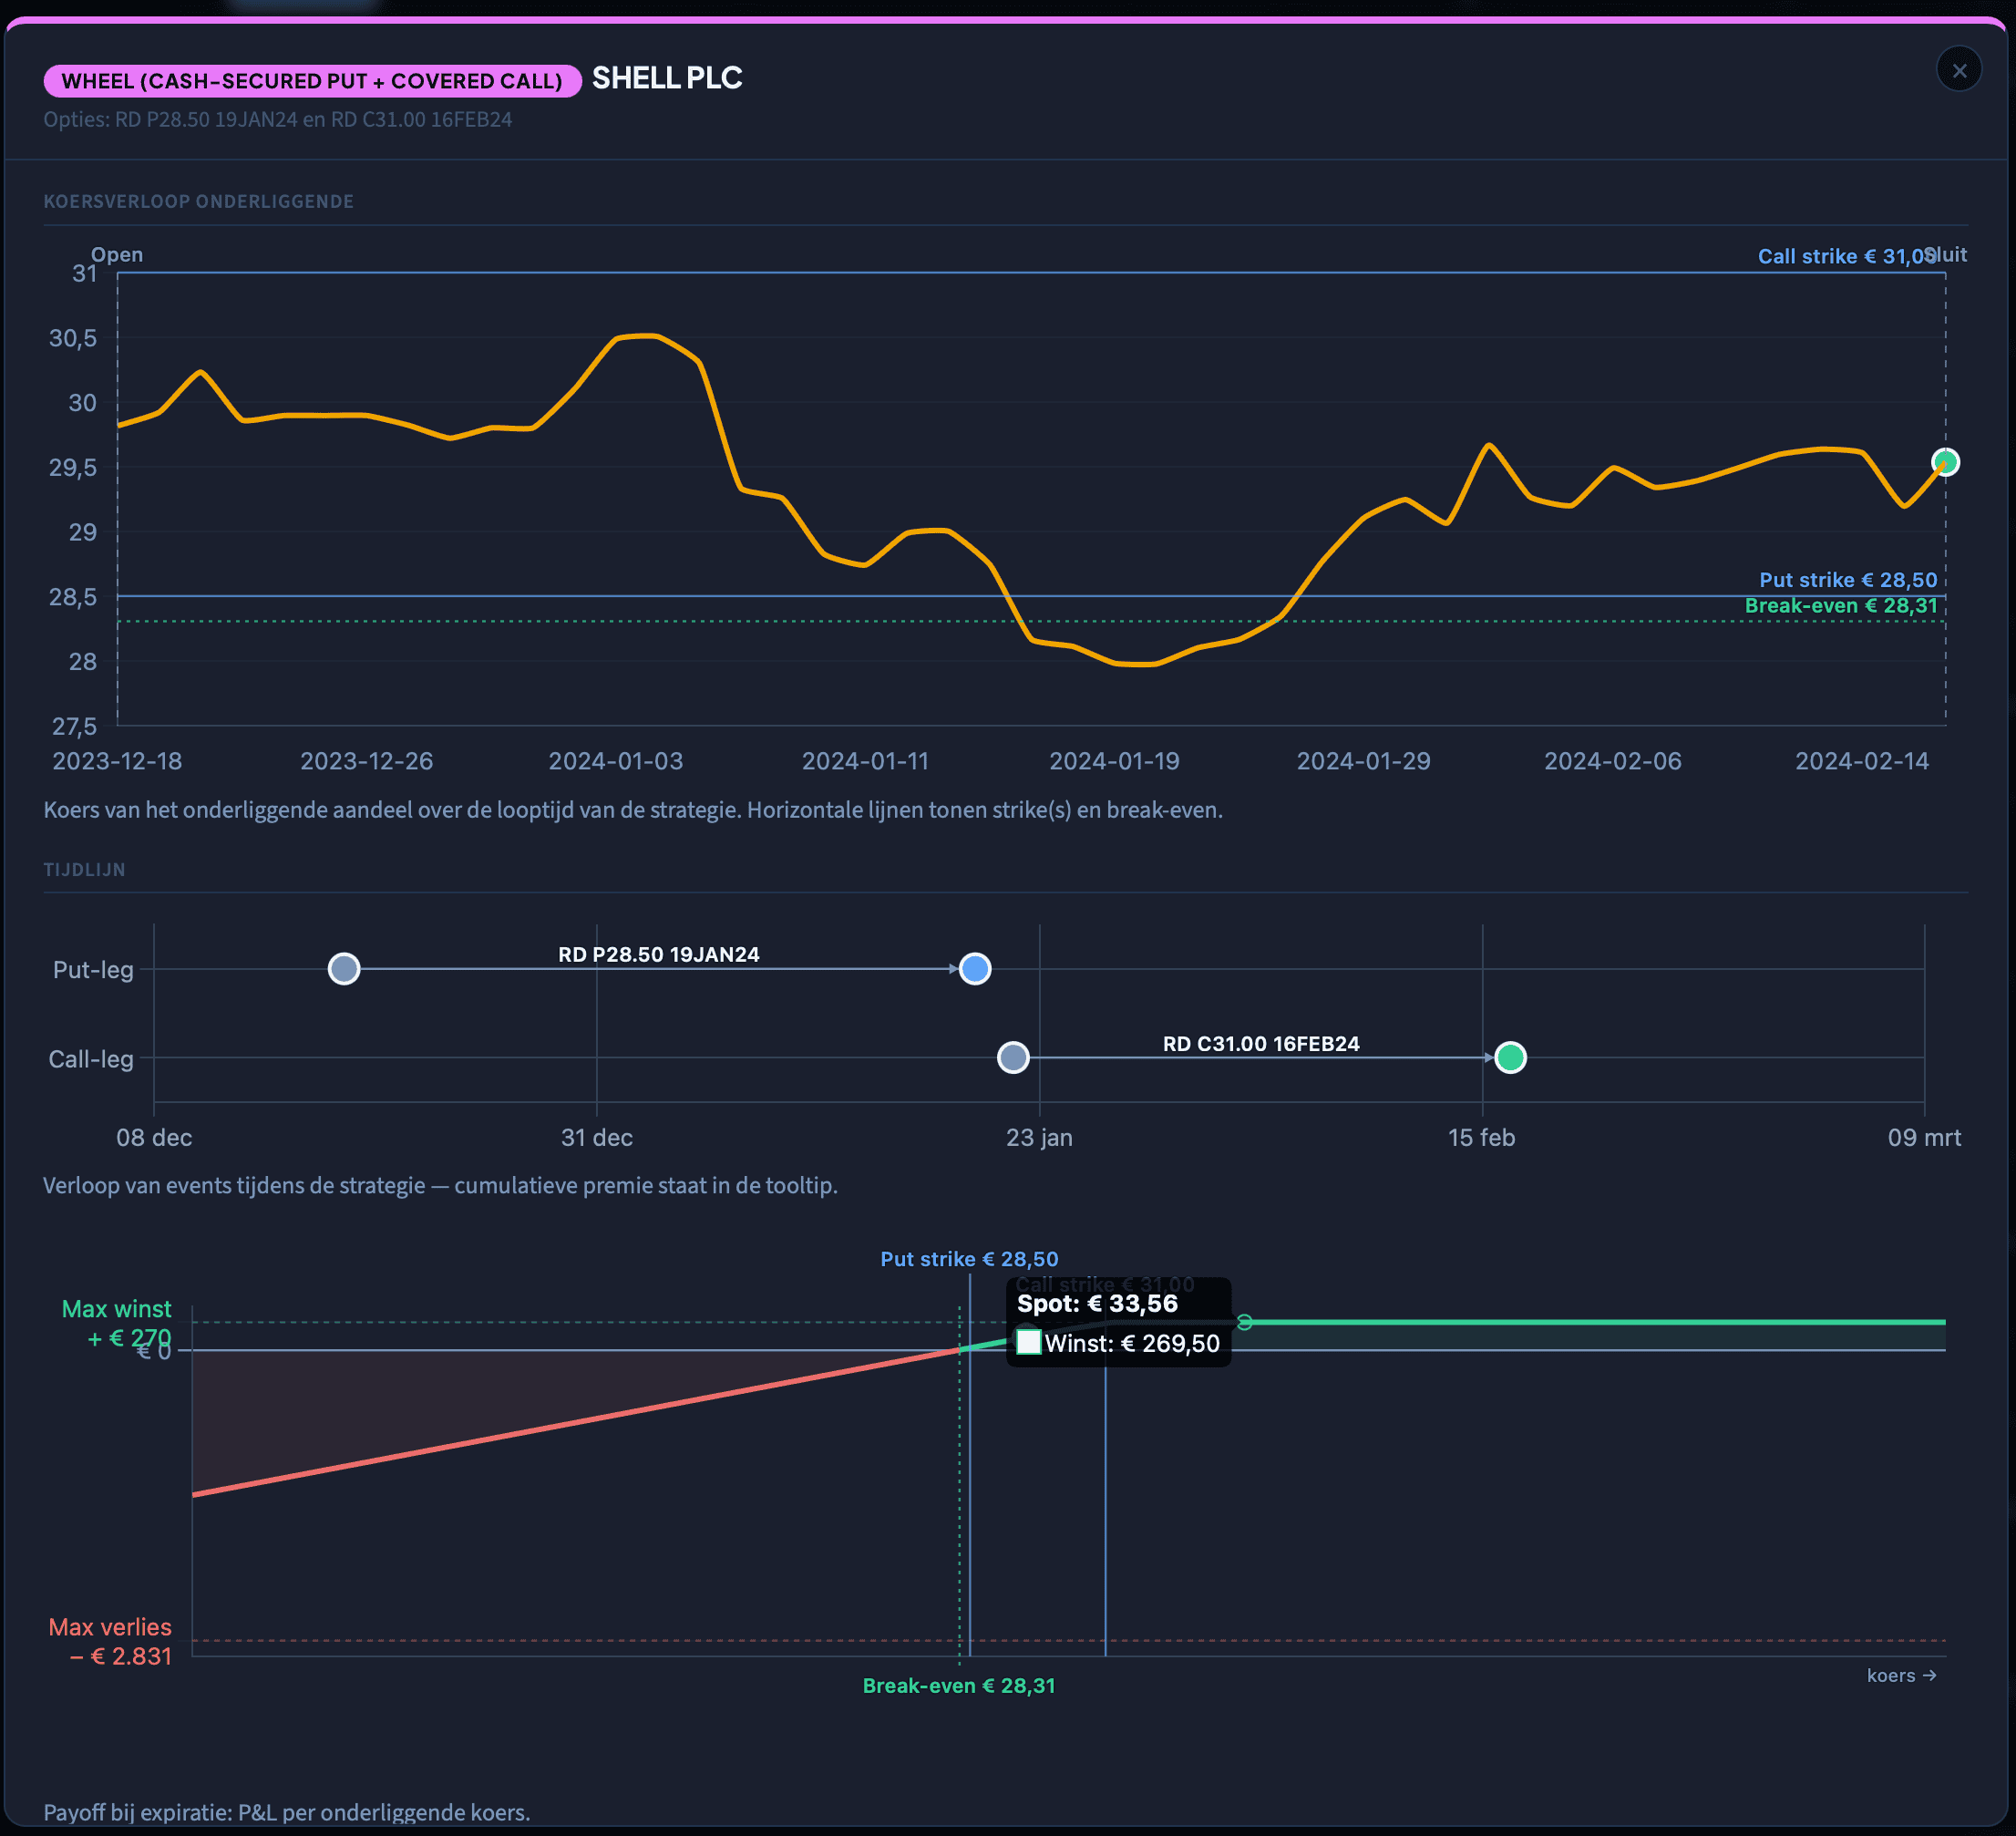This screenshot has height=1836, width=2016.
Task: Click the price chart description starting 'Koers van het onderliggende'
Action: click(x=633, y=810)
